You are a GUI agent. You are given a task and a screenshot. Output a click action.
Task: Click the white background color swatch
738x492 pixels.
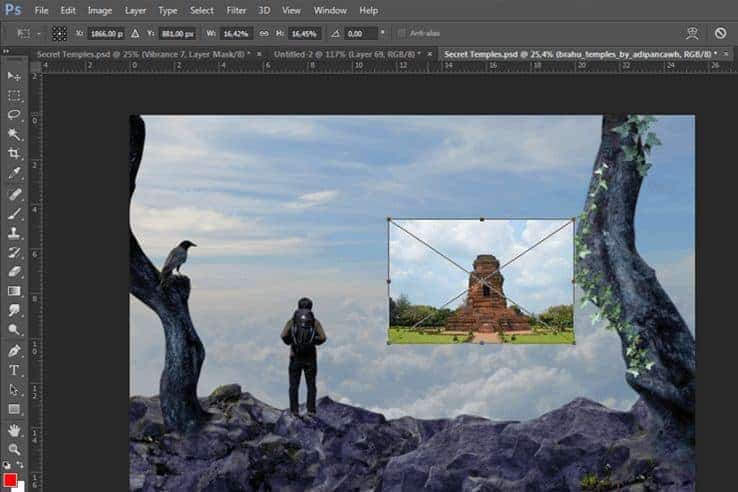21,487
